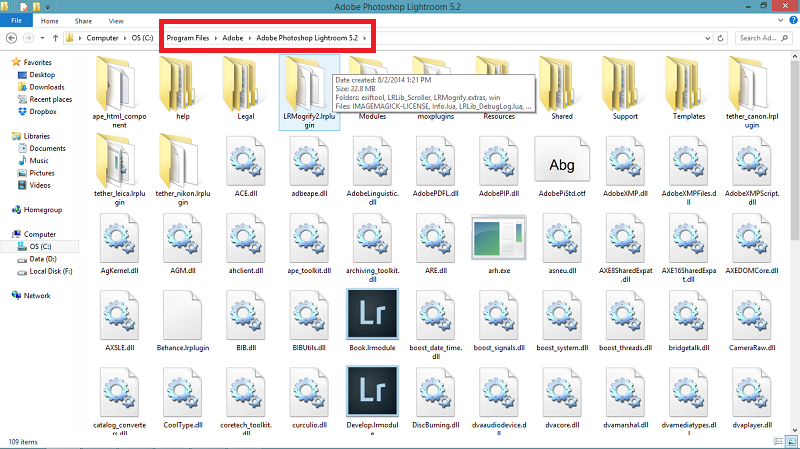The image size is (800, 449).
Task: Open Music library
Action: pyautogui.click(x=39, y=160)
